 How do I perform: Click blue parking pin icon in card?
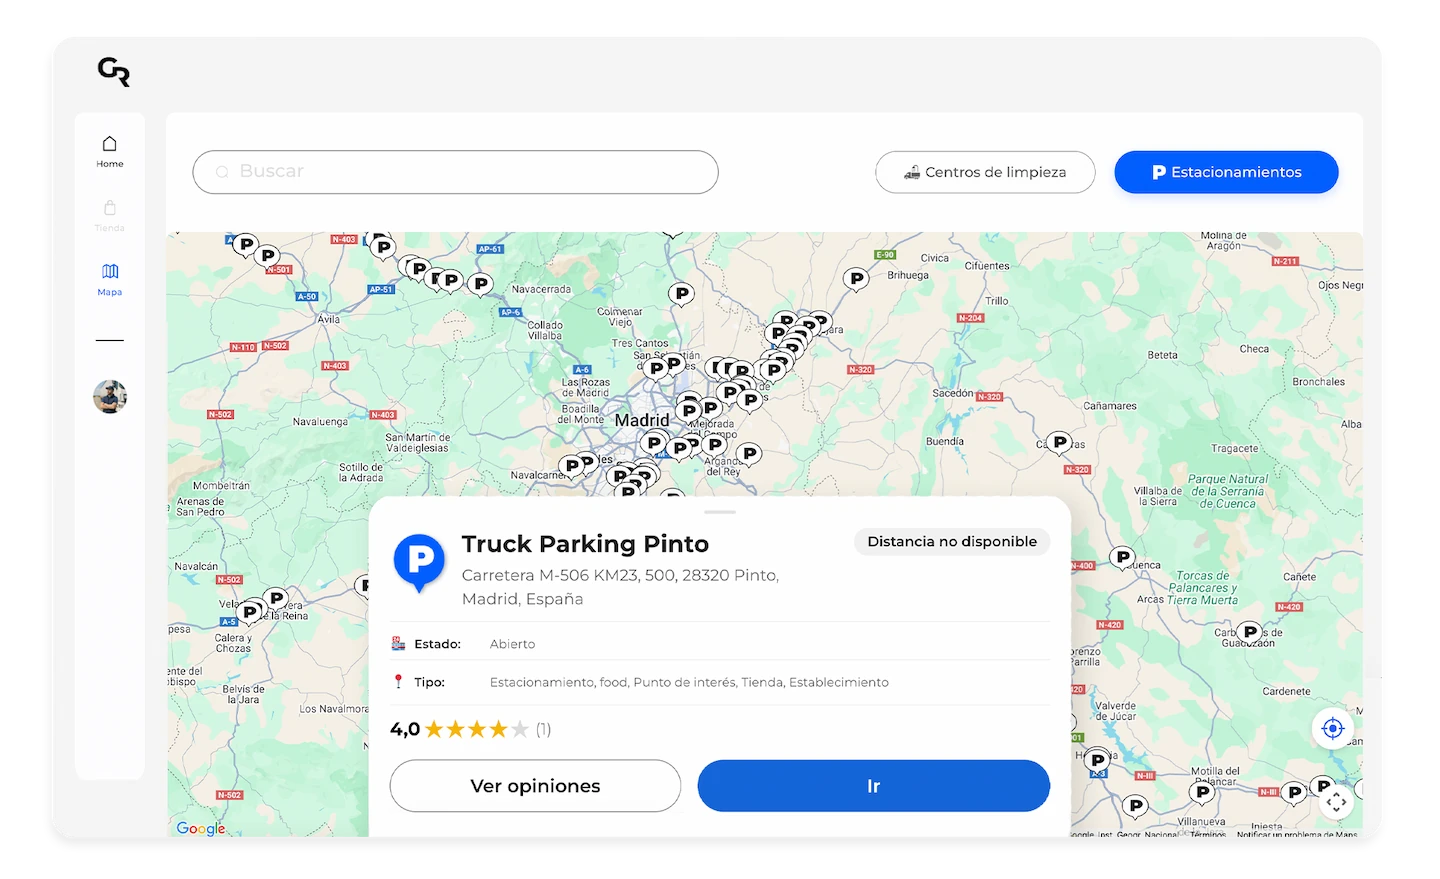419,561
